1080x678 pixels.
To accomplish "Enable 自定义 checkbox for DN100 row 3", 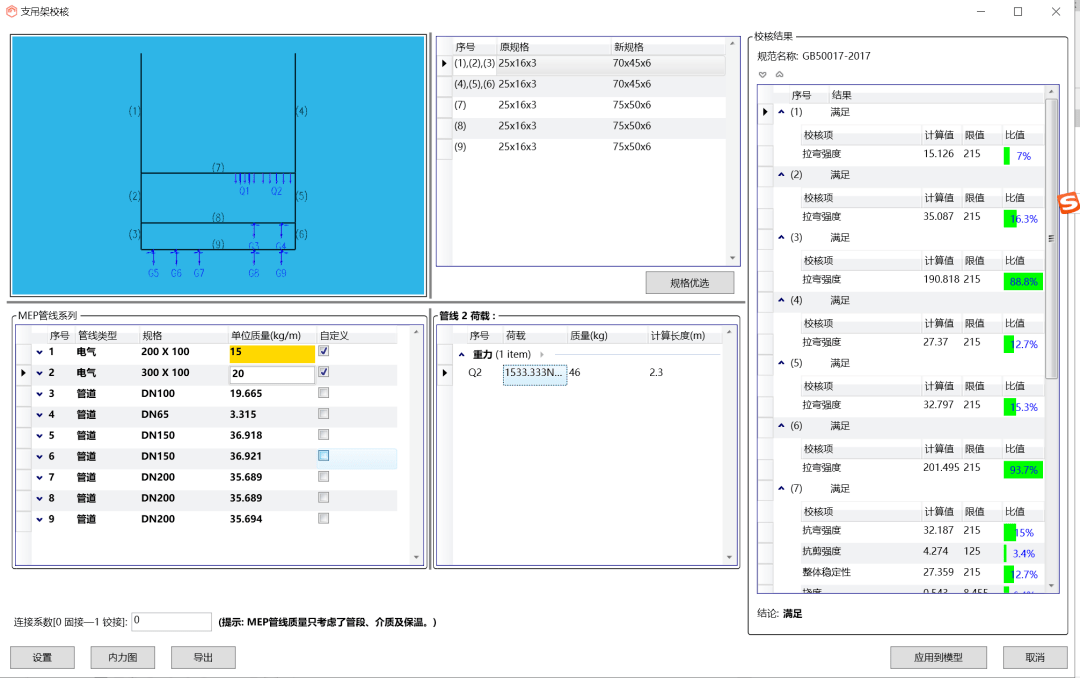I will (x=323, y=393).
